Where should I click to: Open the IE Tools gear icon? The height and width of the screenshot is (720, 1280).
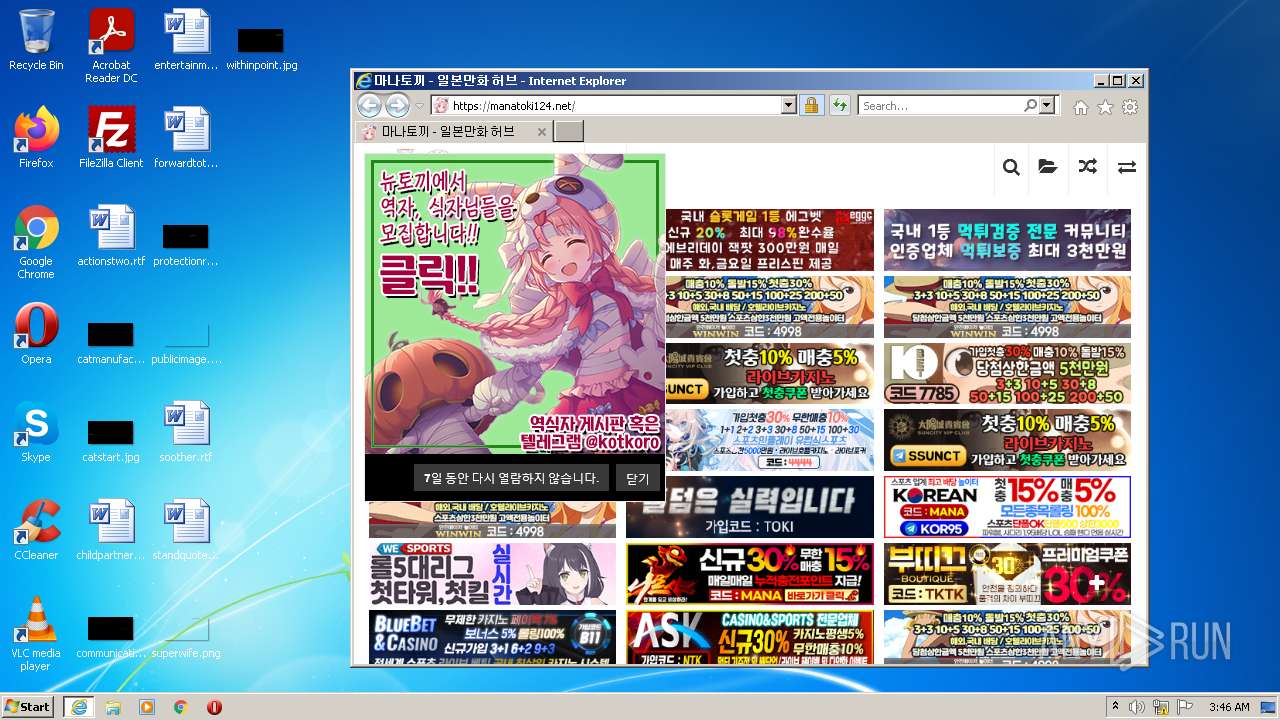coord(1130,106)
